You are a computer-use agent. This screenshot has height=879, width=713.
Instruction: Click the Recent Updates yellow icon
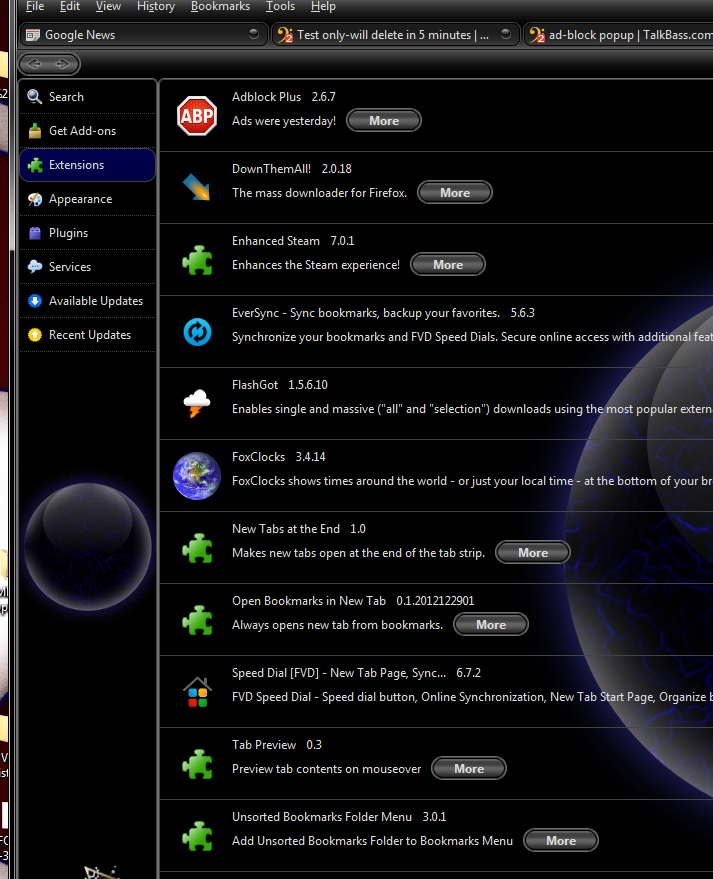pos(35,335)
